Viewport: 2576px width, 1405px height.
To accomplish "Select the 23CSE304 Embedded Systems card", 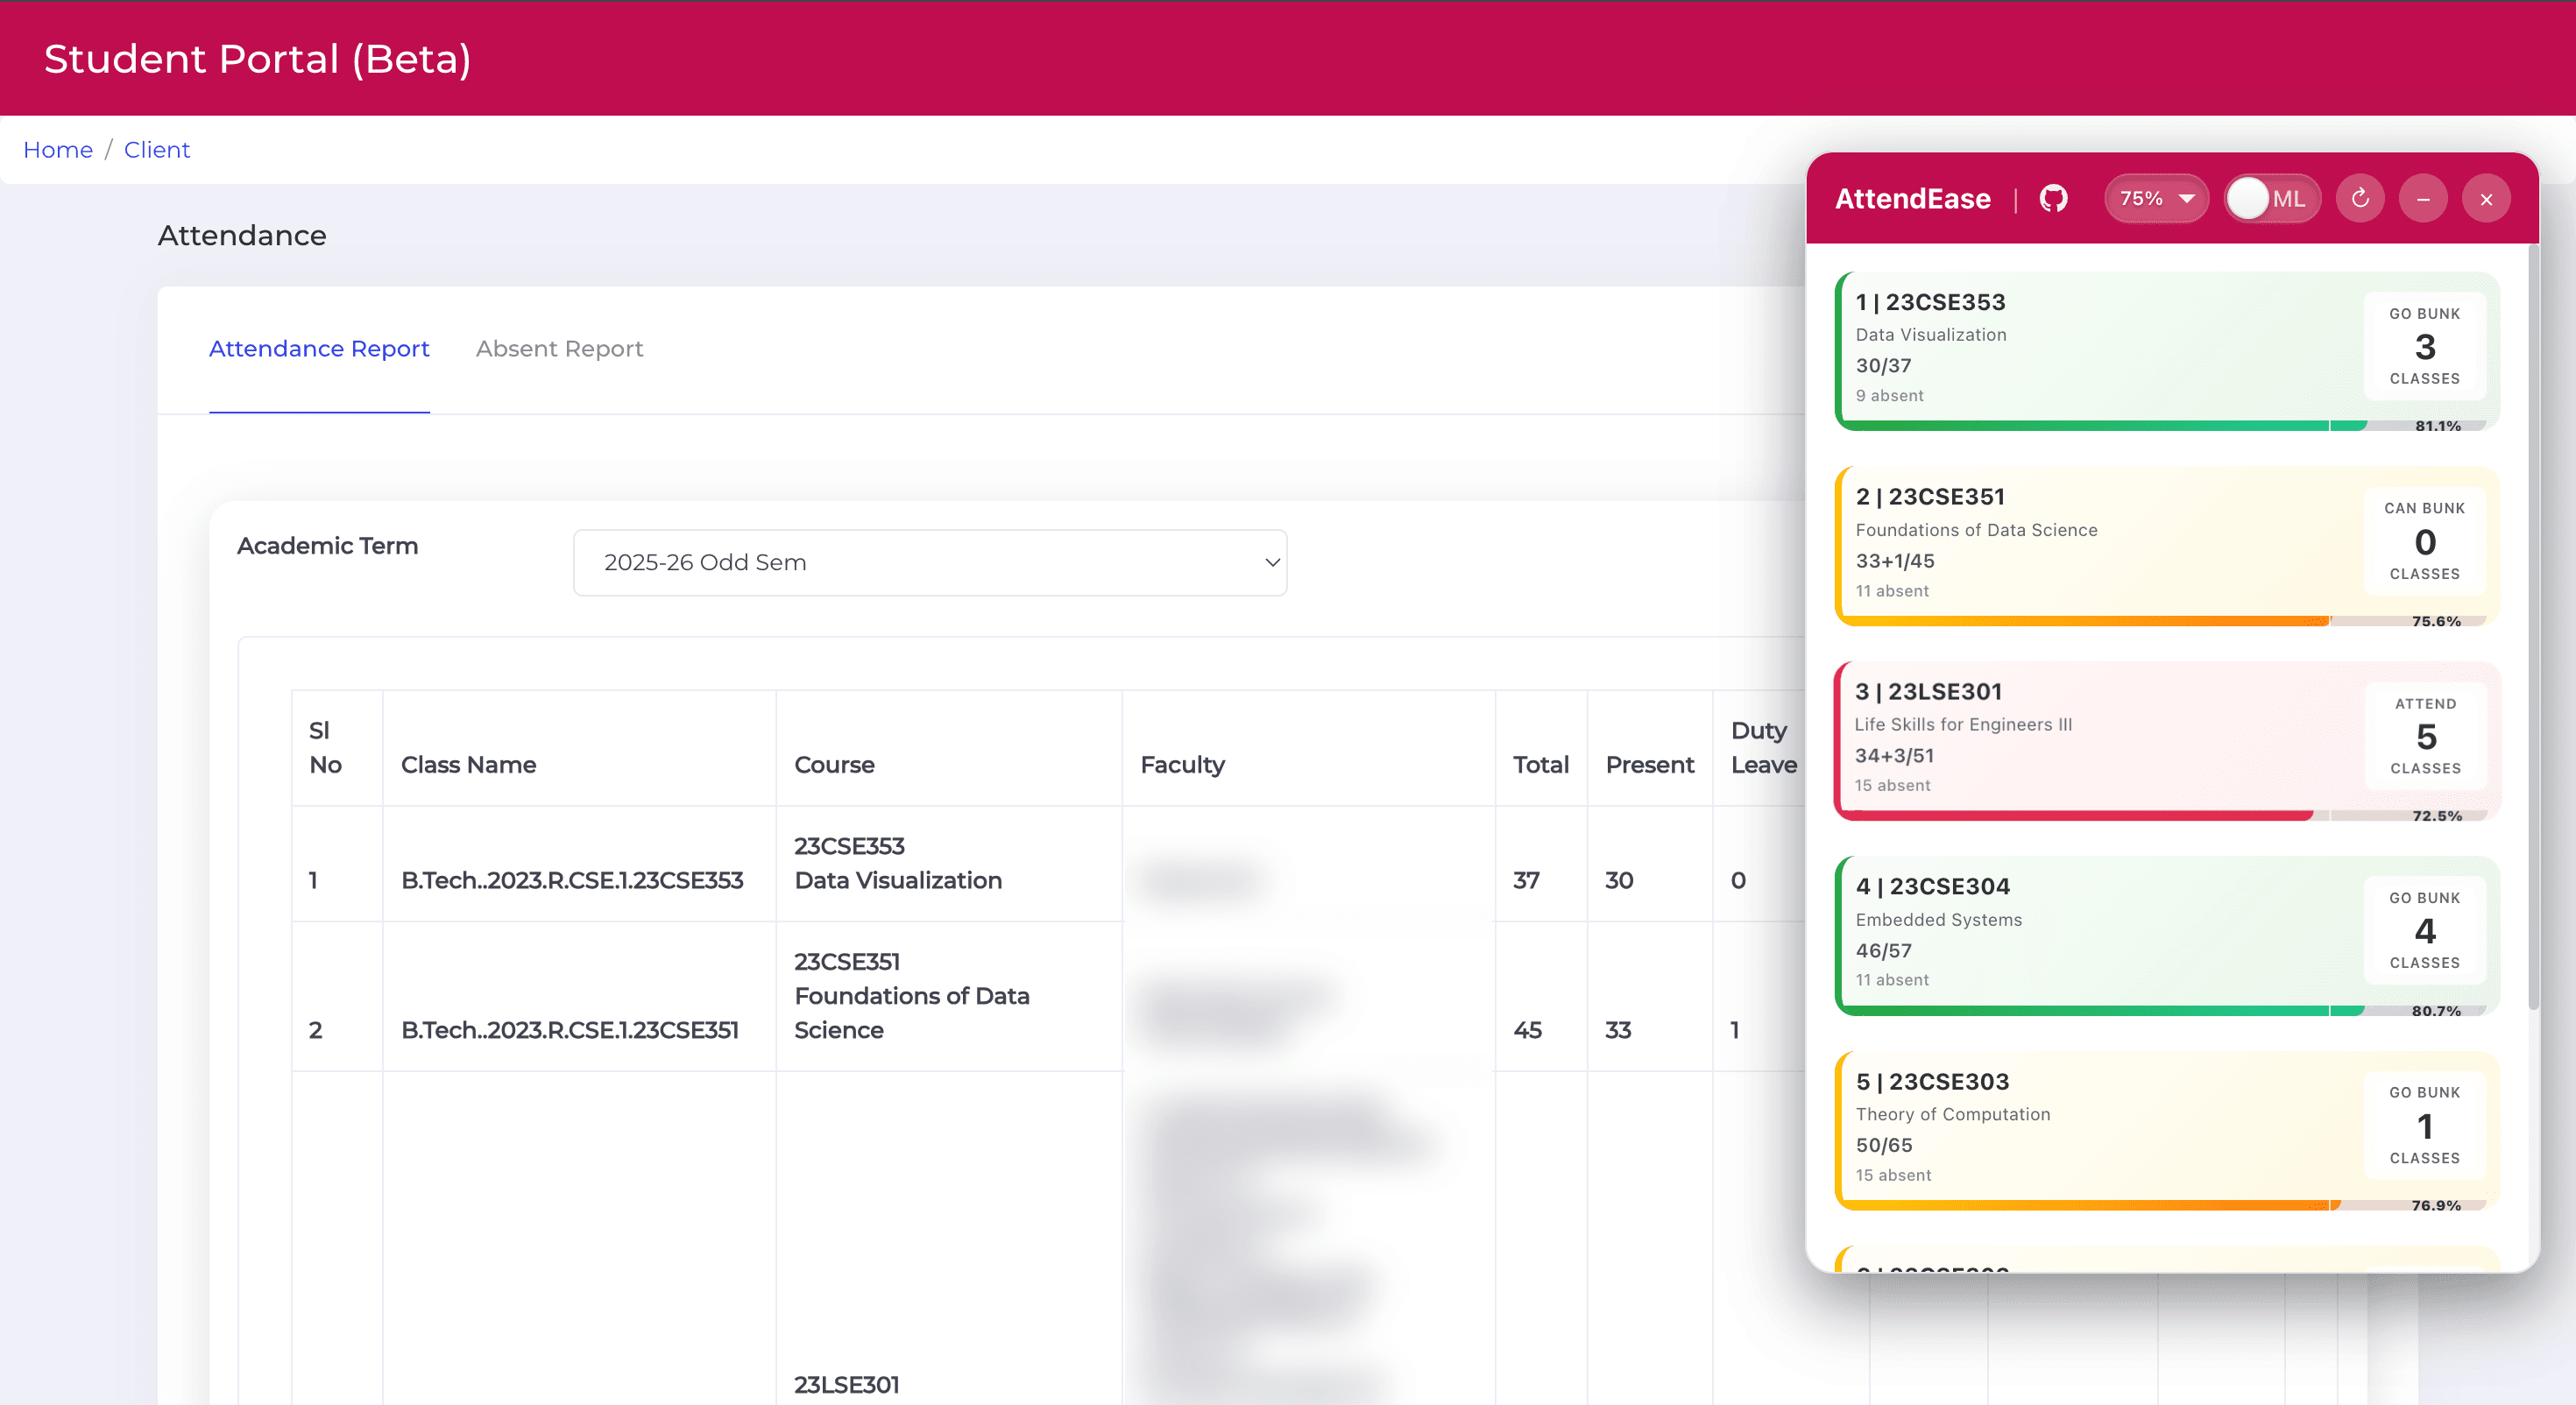I will 2167,936.
